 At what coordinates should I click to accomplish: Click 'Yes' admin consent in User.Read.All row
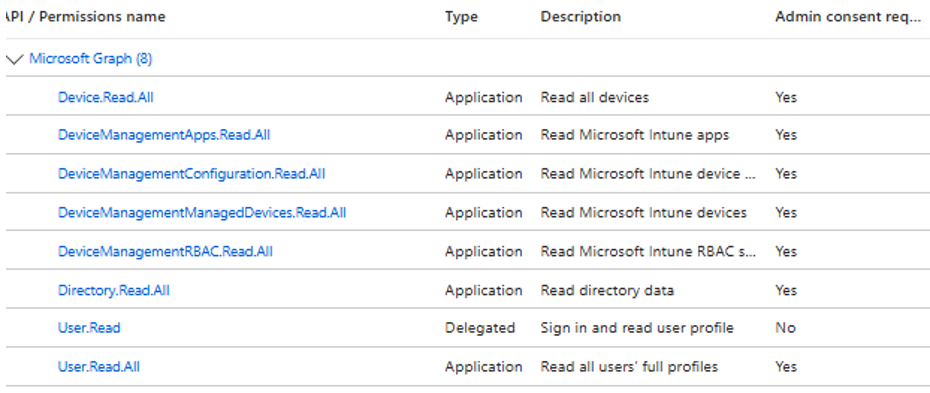click(786, 366)
